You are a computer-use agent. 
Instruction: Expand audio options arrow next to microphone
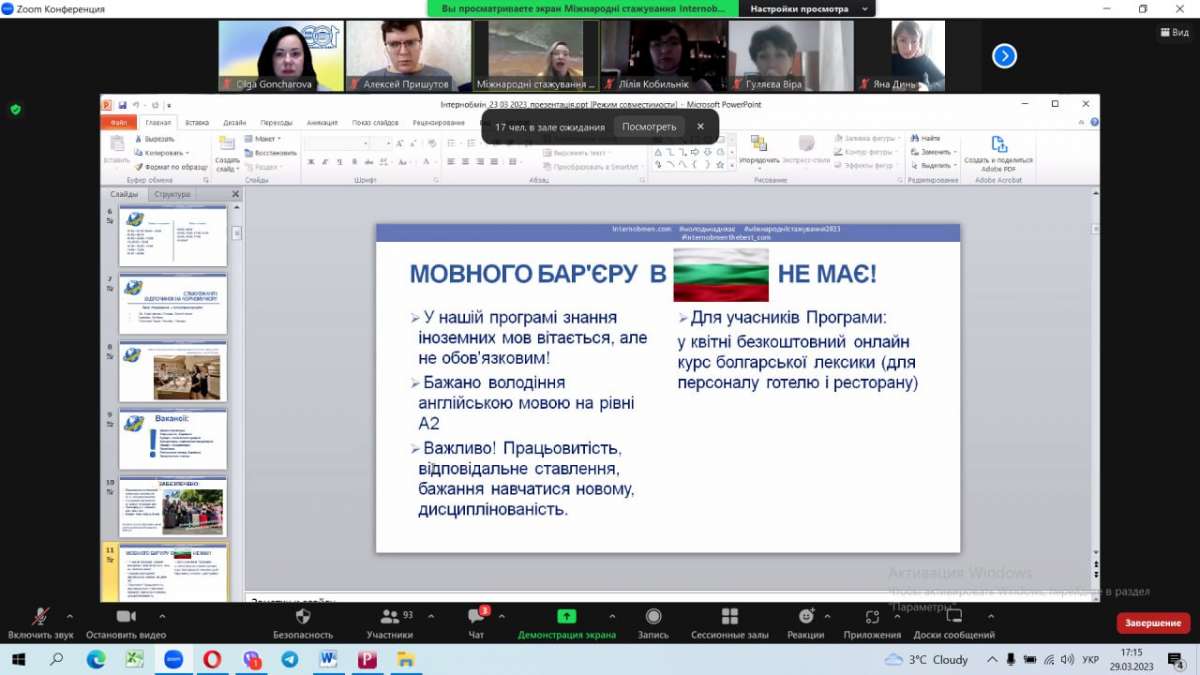point(70,615)
